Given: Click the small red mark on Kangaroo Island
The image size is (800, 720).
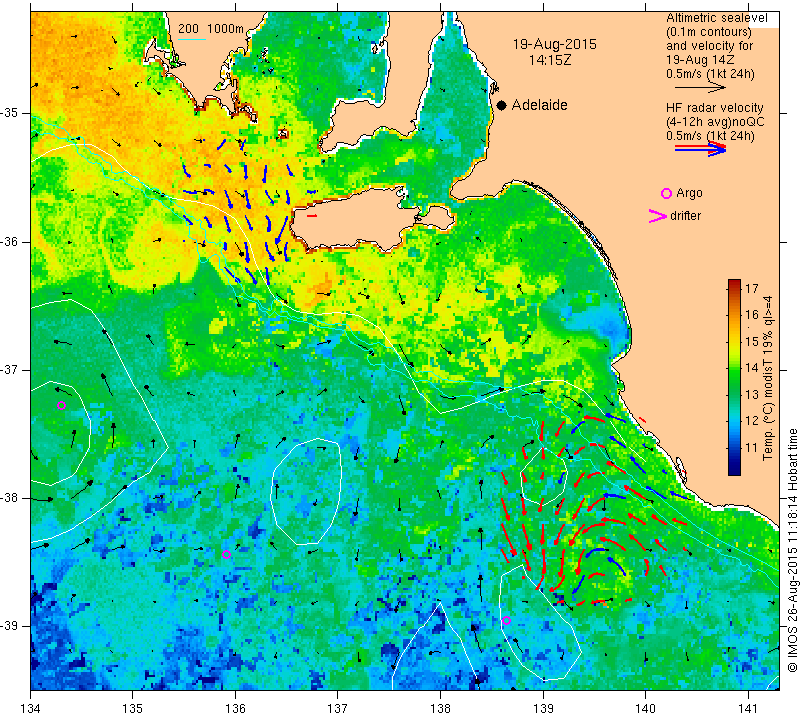Looking at the screenshot, I should (x=312, y=216).
